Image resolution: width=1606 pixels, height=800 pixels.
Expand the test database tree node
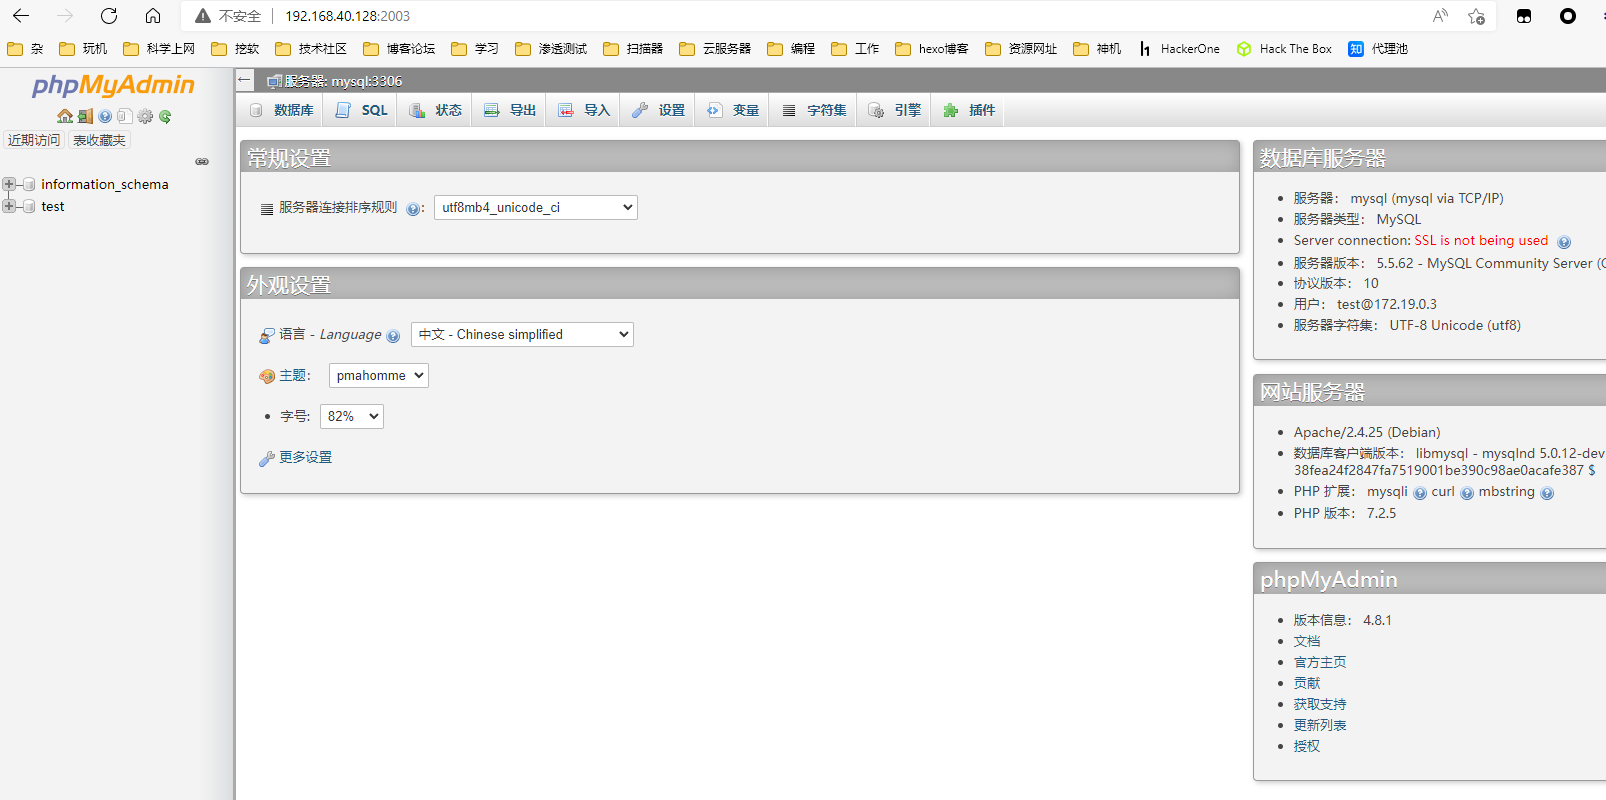point(9,206)
